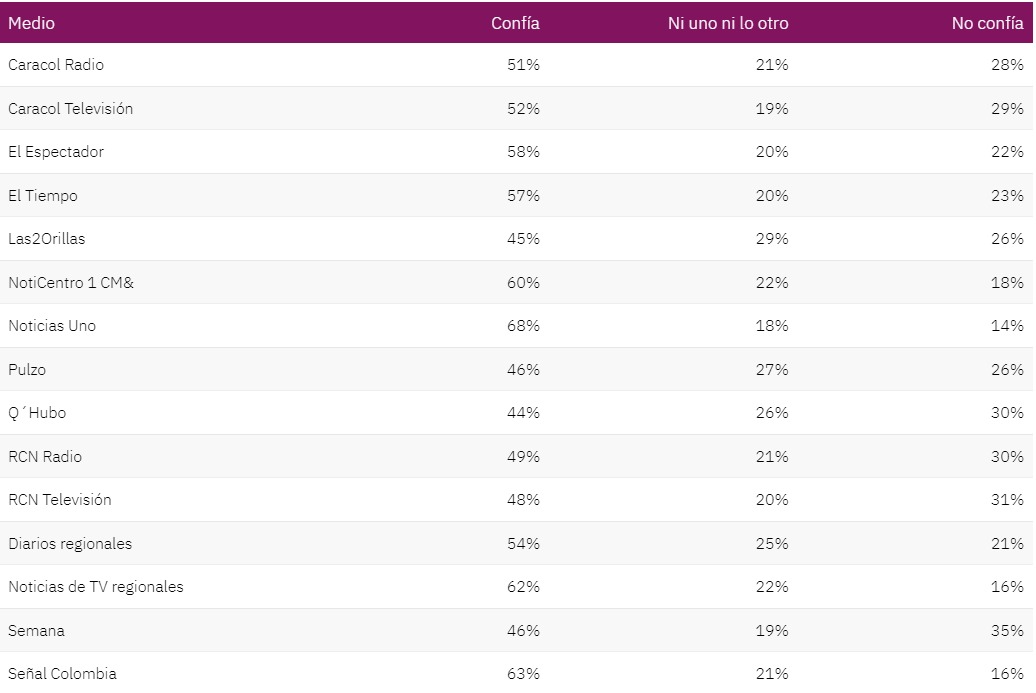This screenshot has width=1036, height=693.
Task: Select the El Espectador row
Action: point(516,151)
